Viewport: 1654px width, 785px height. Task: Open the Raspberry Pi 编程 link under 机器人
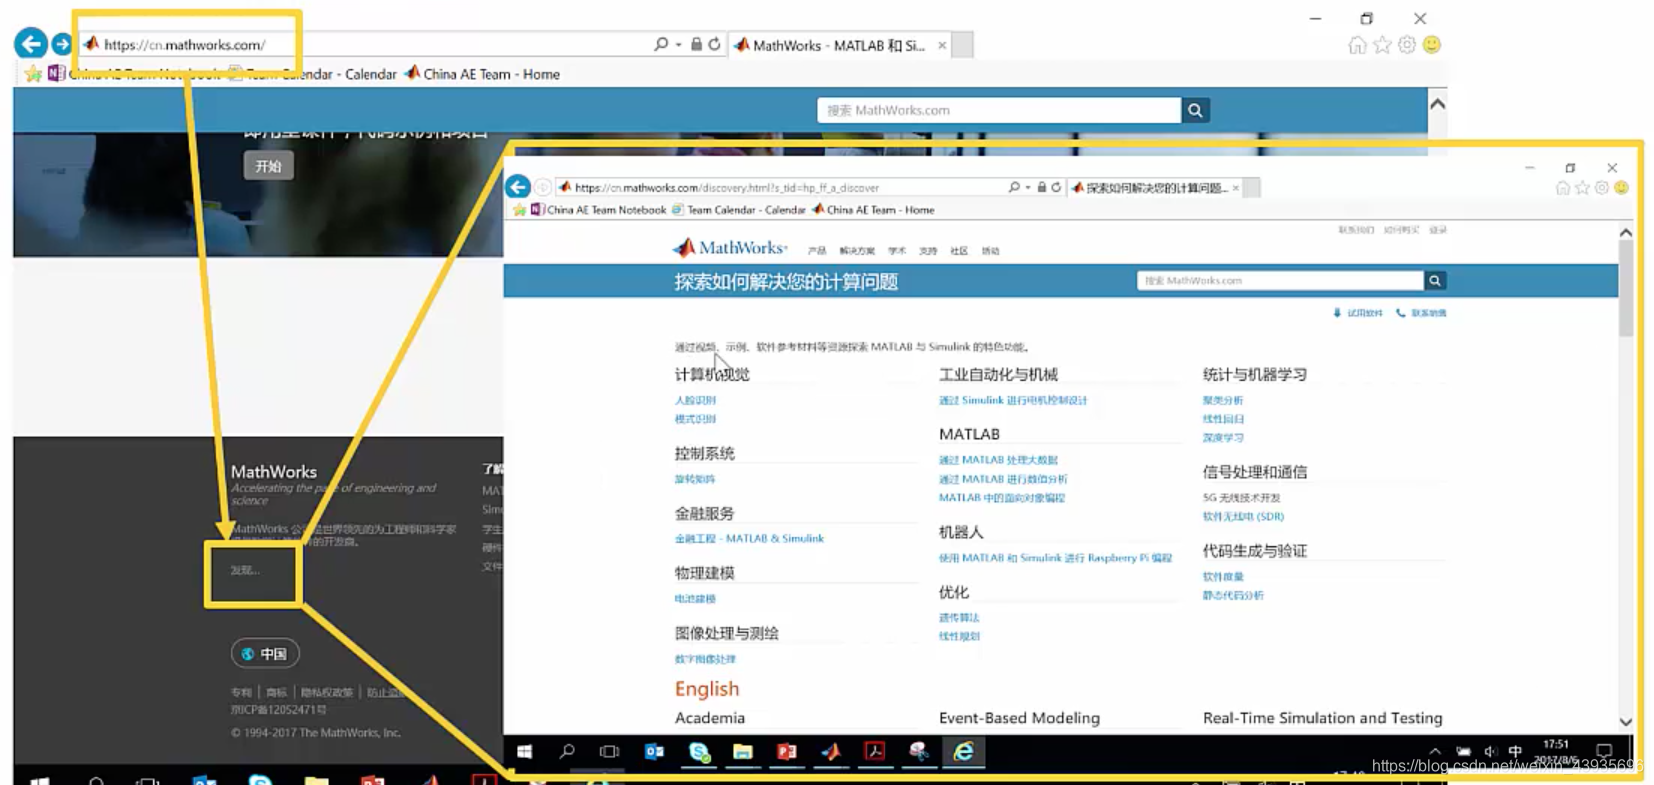(1055, 558)
